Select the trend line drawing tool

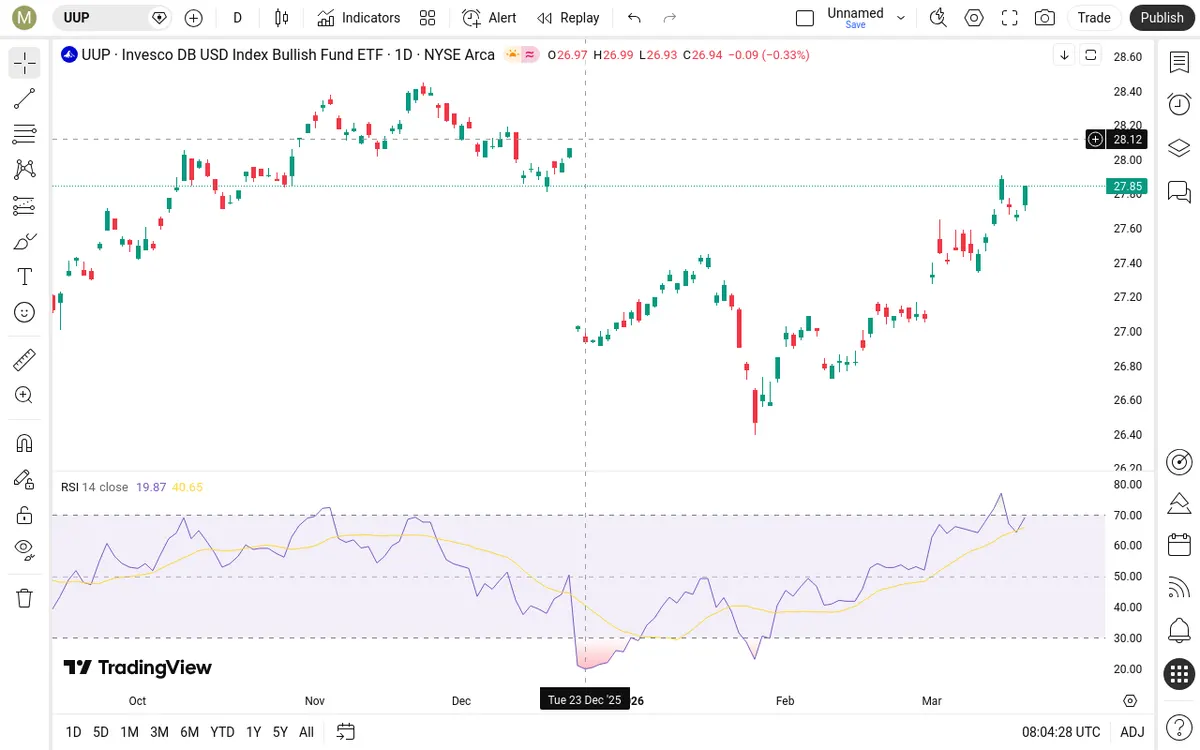[25, 99]
